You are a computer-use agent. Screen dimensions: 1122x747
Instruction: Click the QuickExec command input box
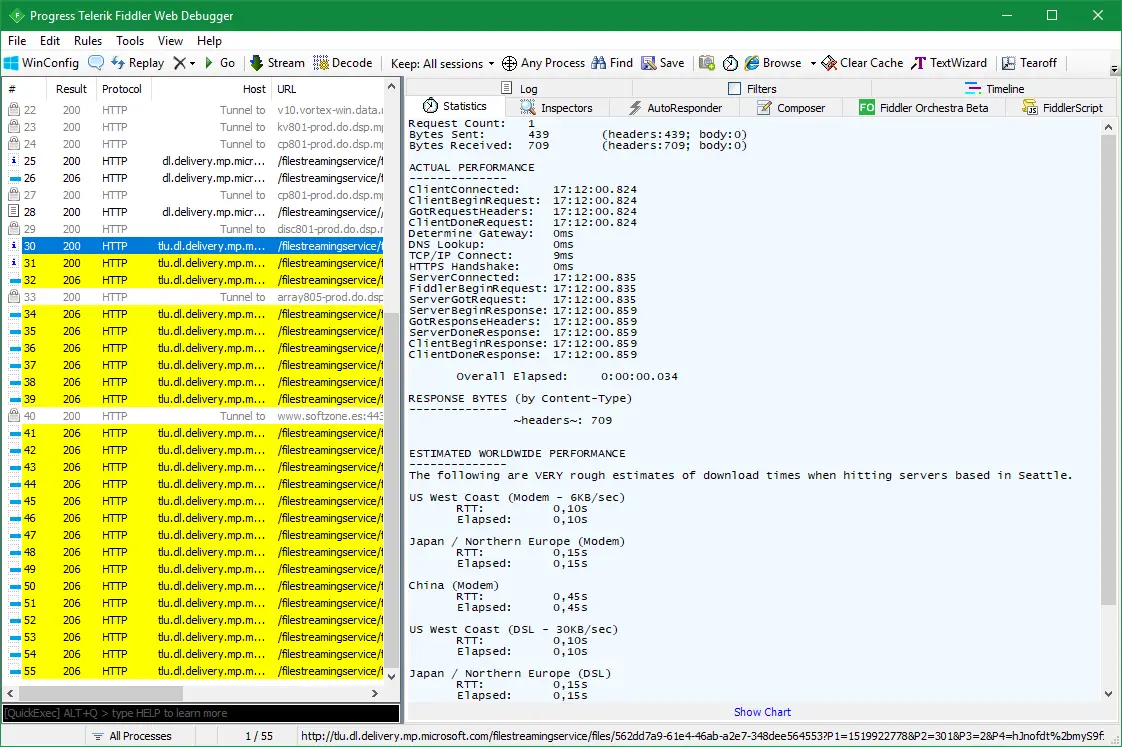pyautogui.click(x=200, y=713)
